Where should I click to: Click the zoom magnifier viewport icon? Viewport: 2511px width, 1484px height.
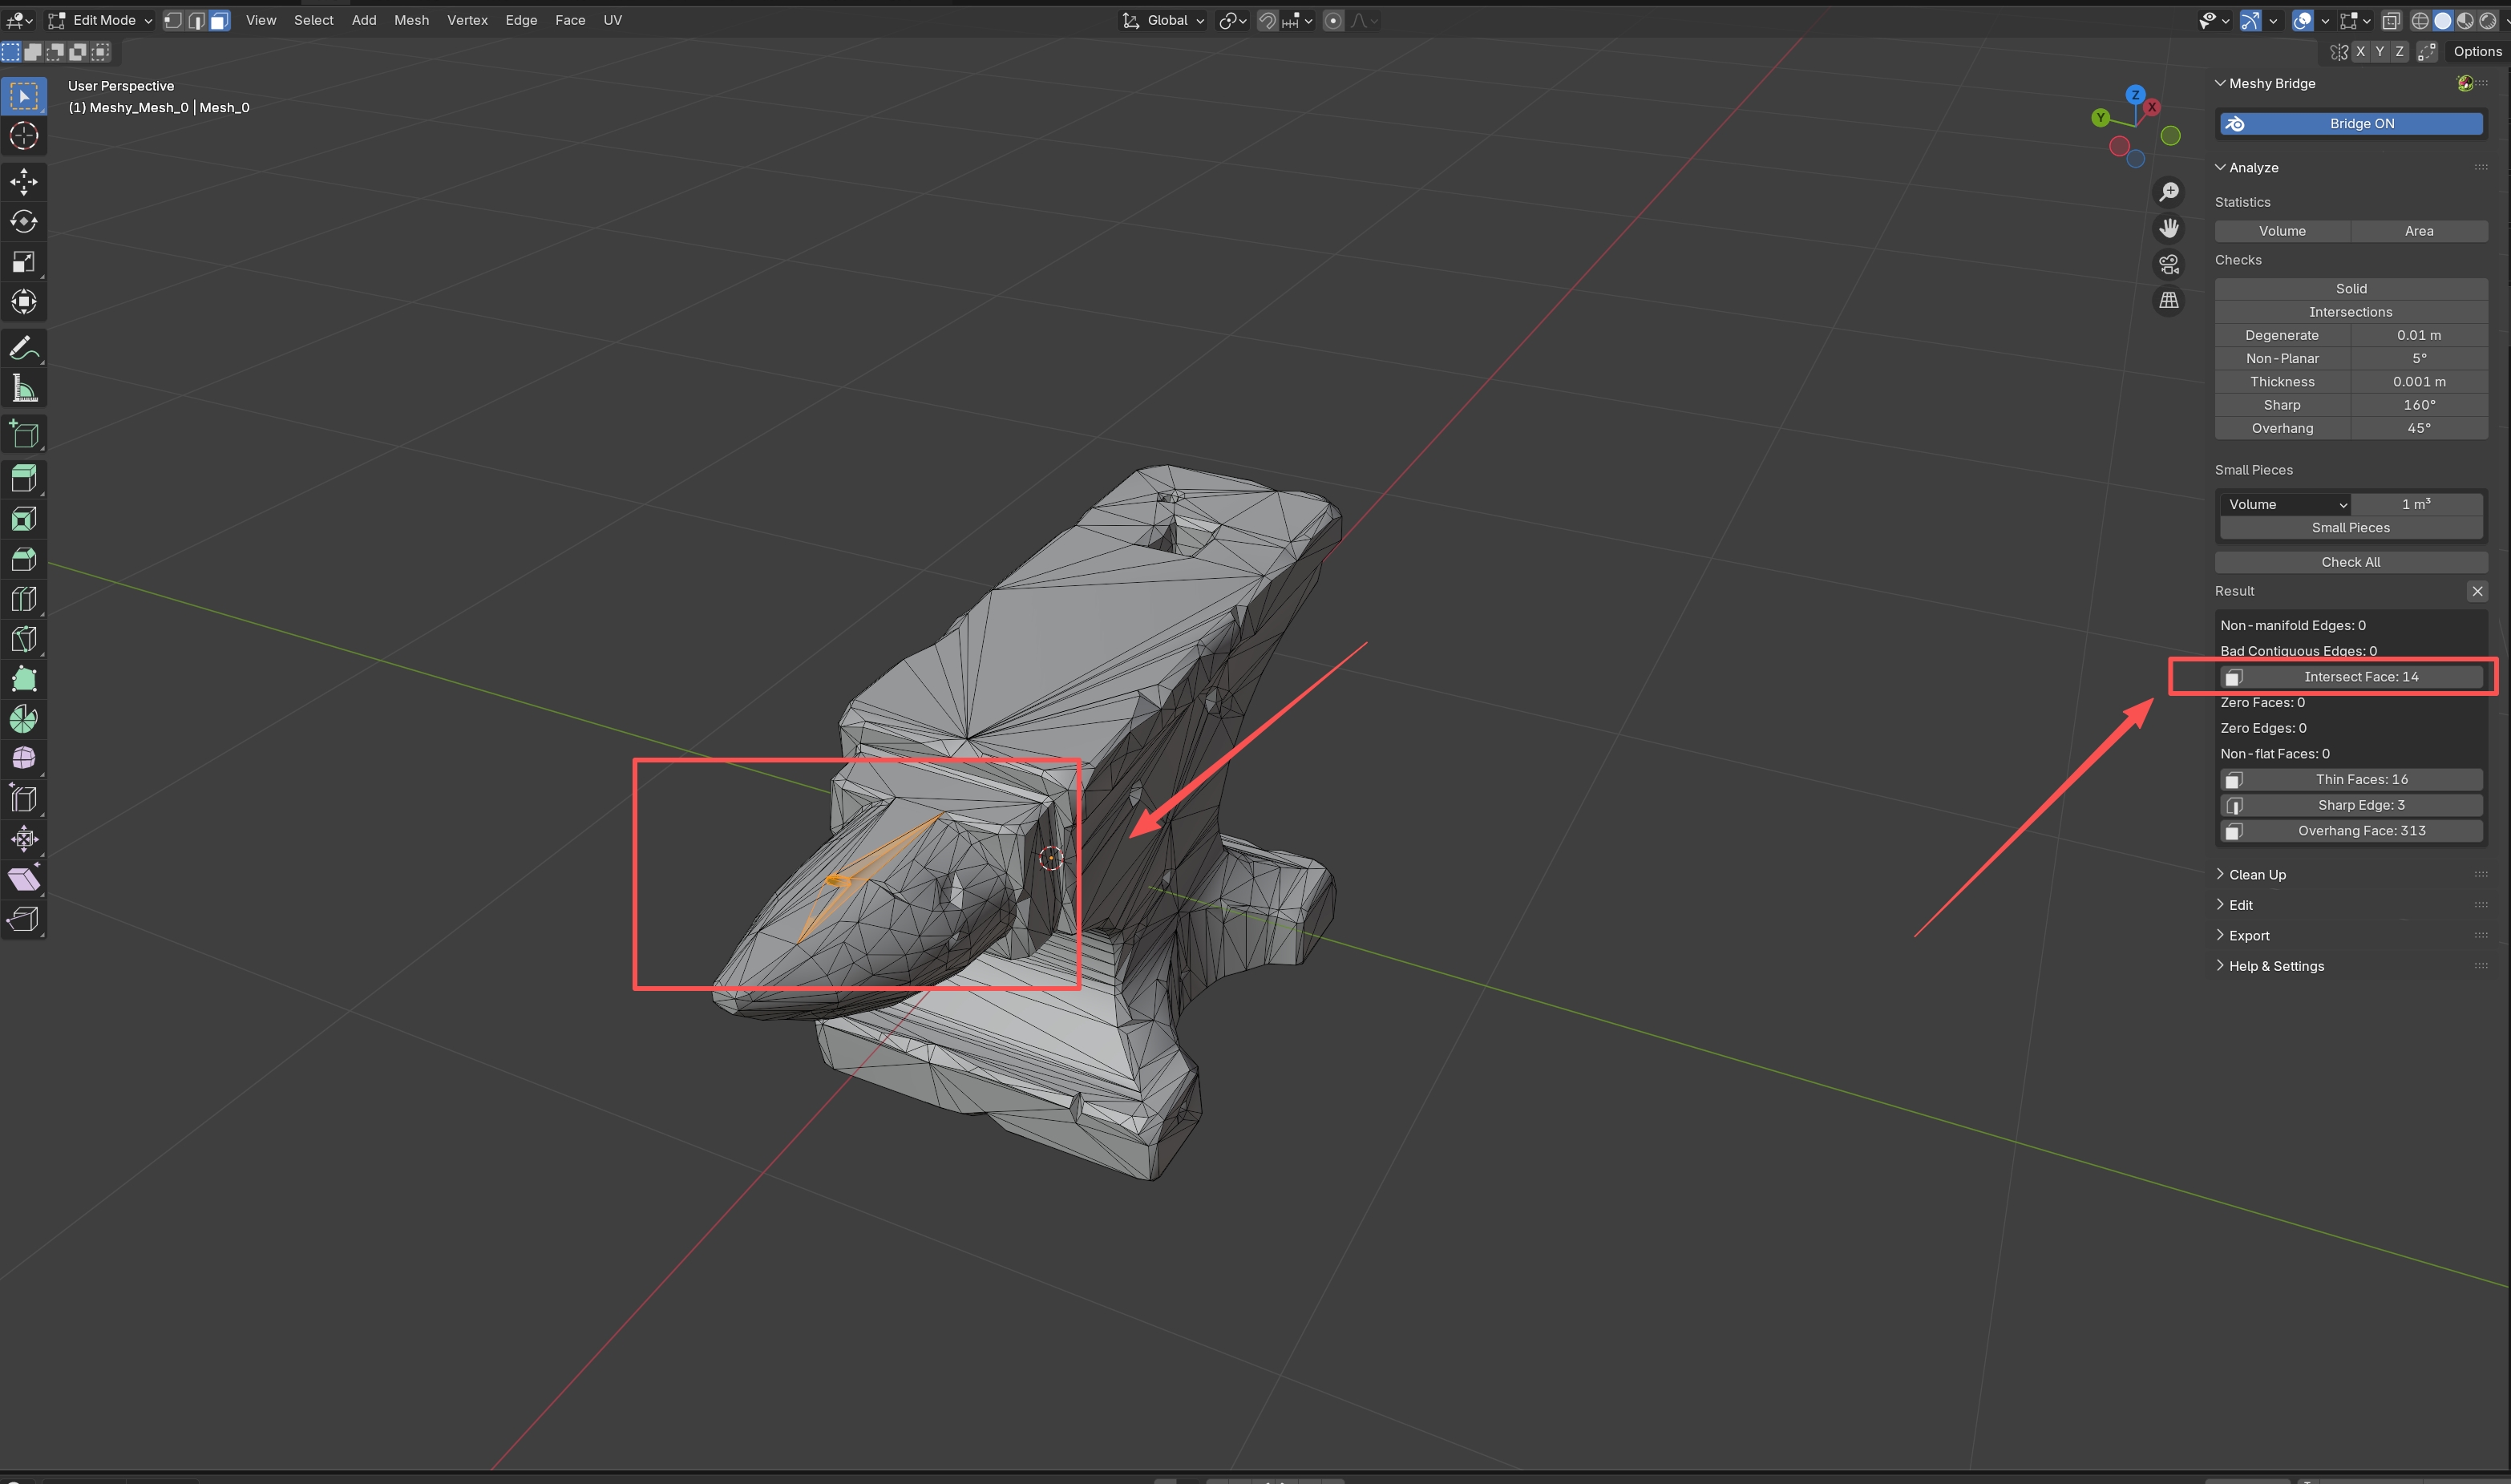tap(2169, 192)
